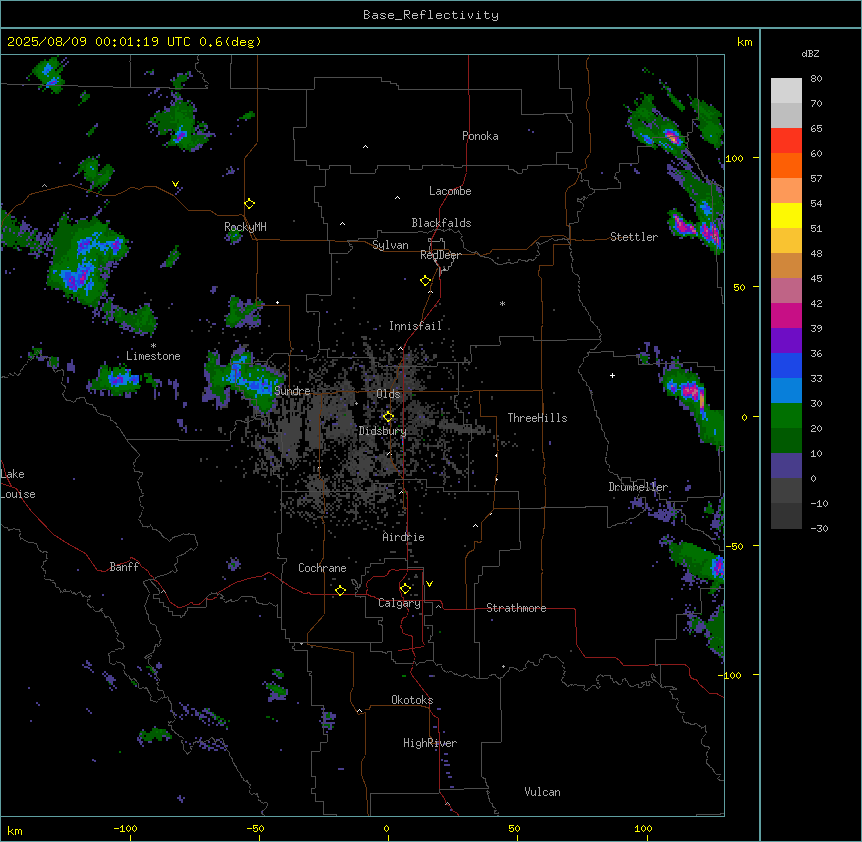Viewport: 862px width, 842px height.
Task: Click the Calgary city label
Action: [400, 603]
